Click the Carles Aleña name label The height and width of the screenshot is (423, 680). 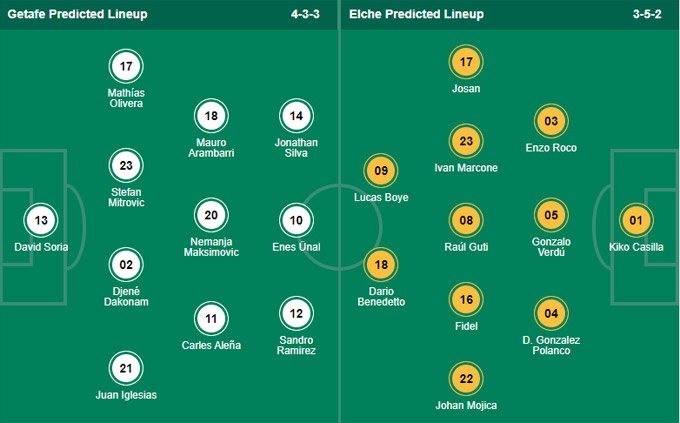tap(211, 345)
